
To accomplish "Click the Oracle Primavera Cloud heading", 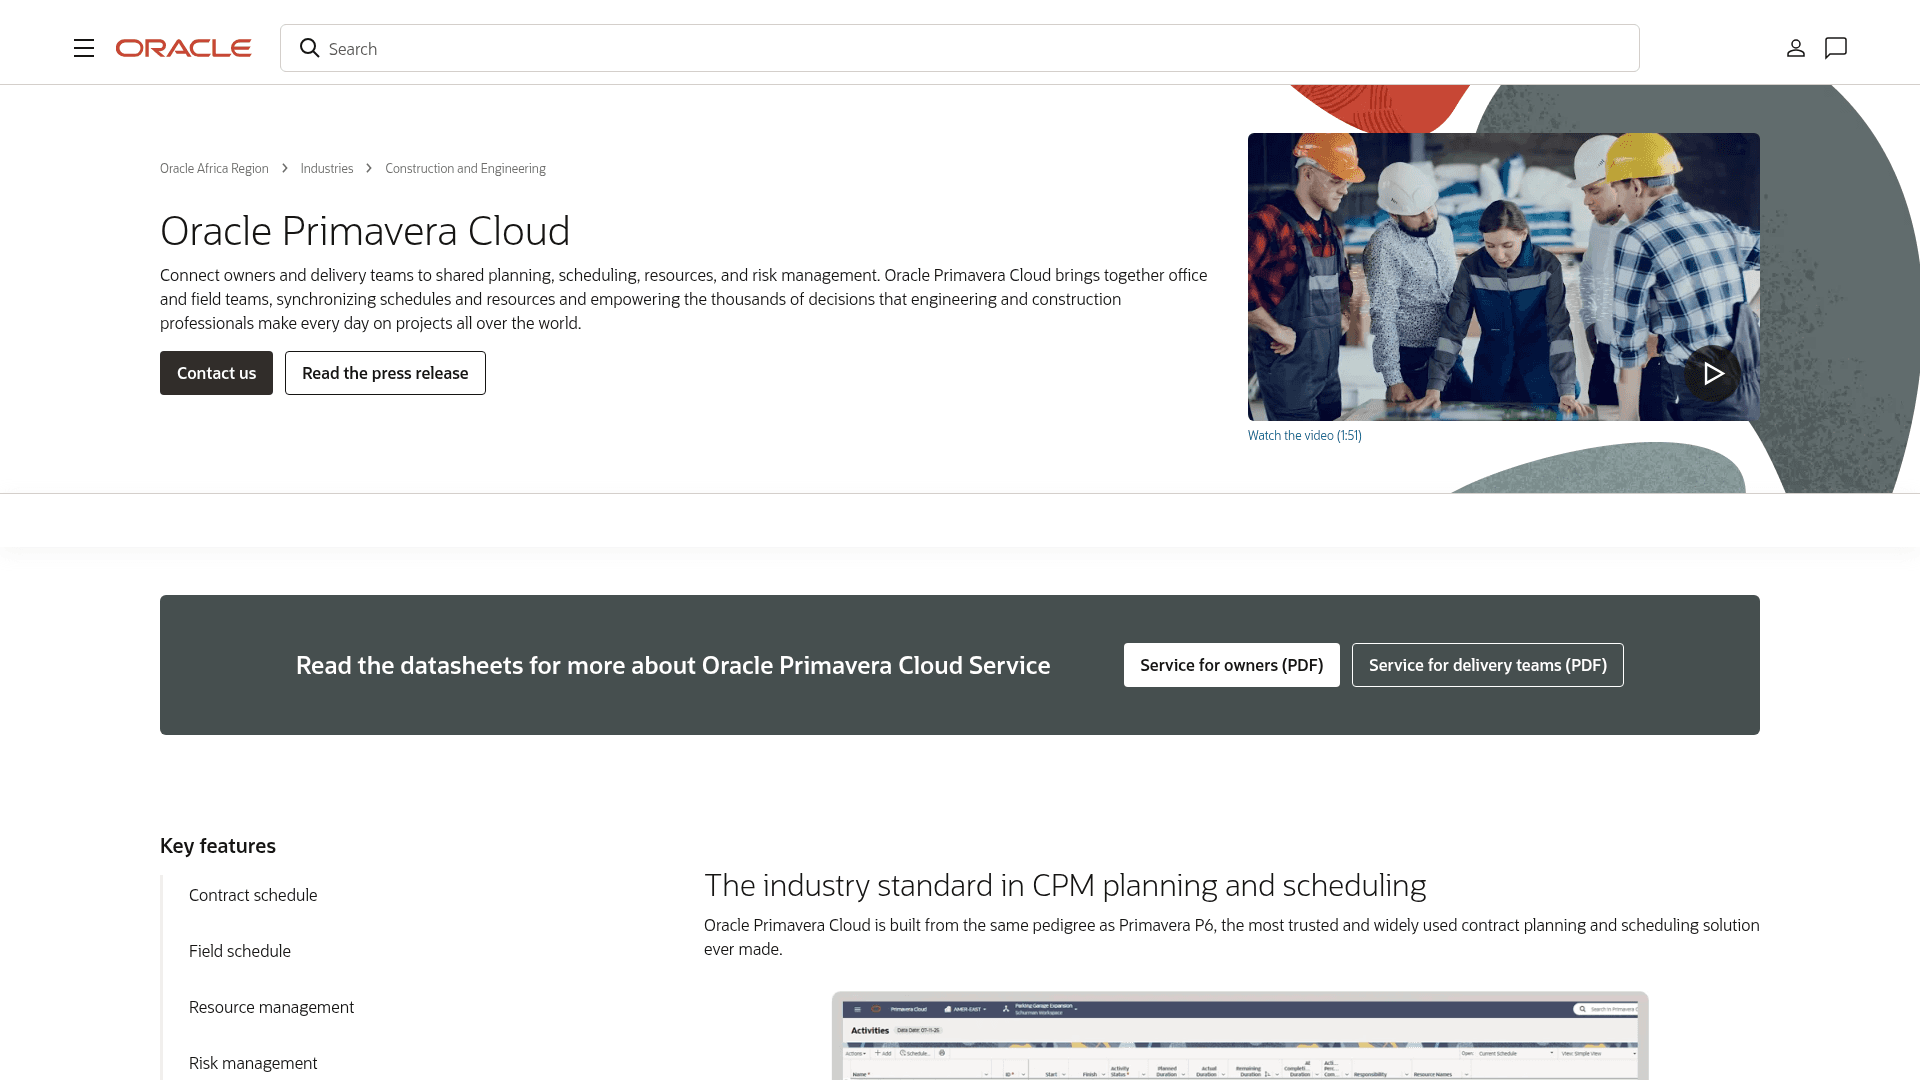I will pyautogui.click(x=365, y=231).
